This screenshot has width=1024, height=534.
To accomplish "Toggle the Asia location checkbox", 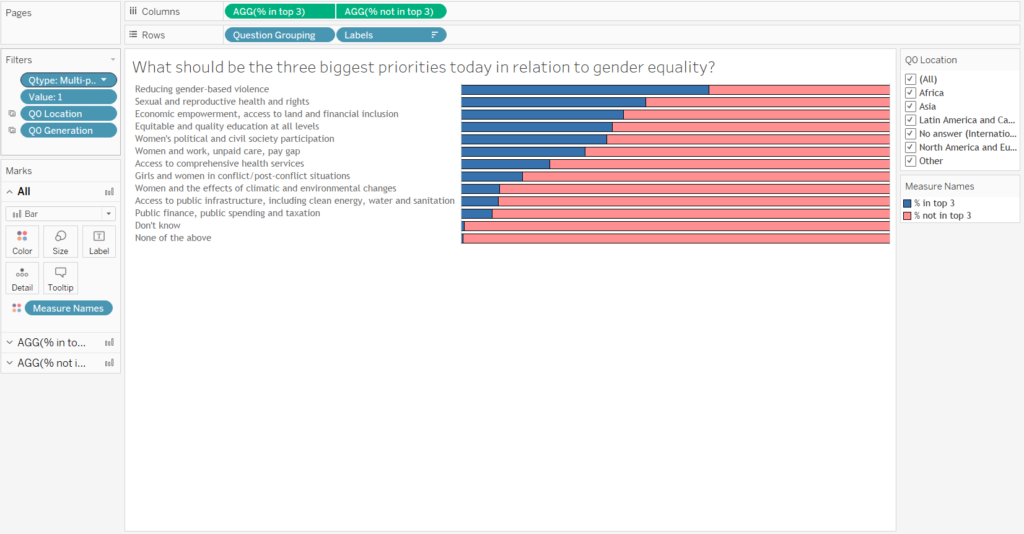I will click(x=910, y=106).
